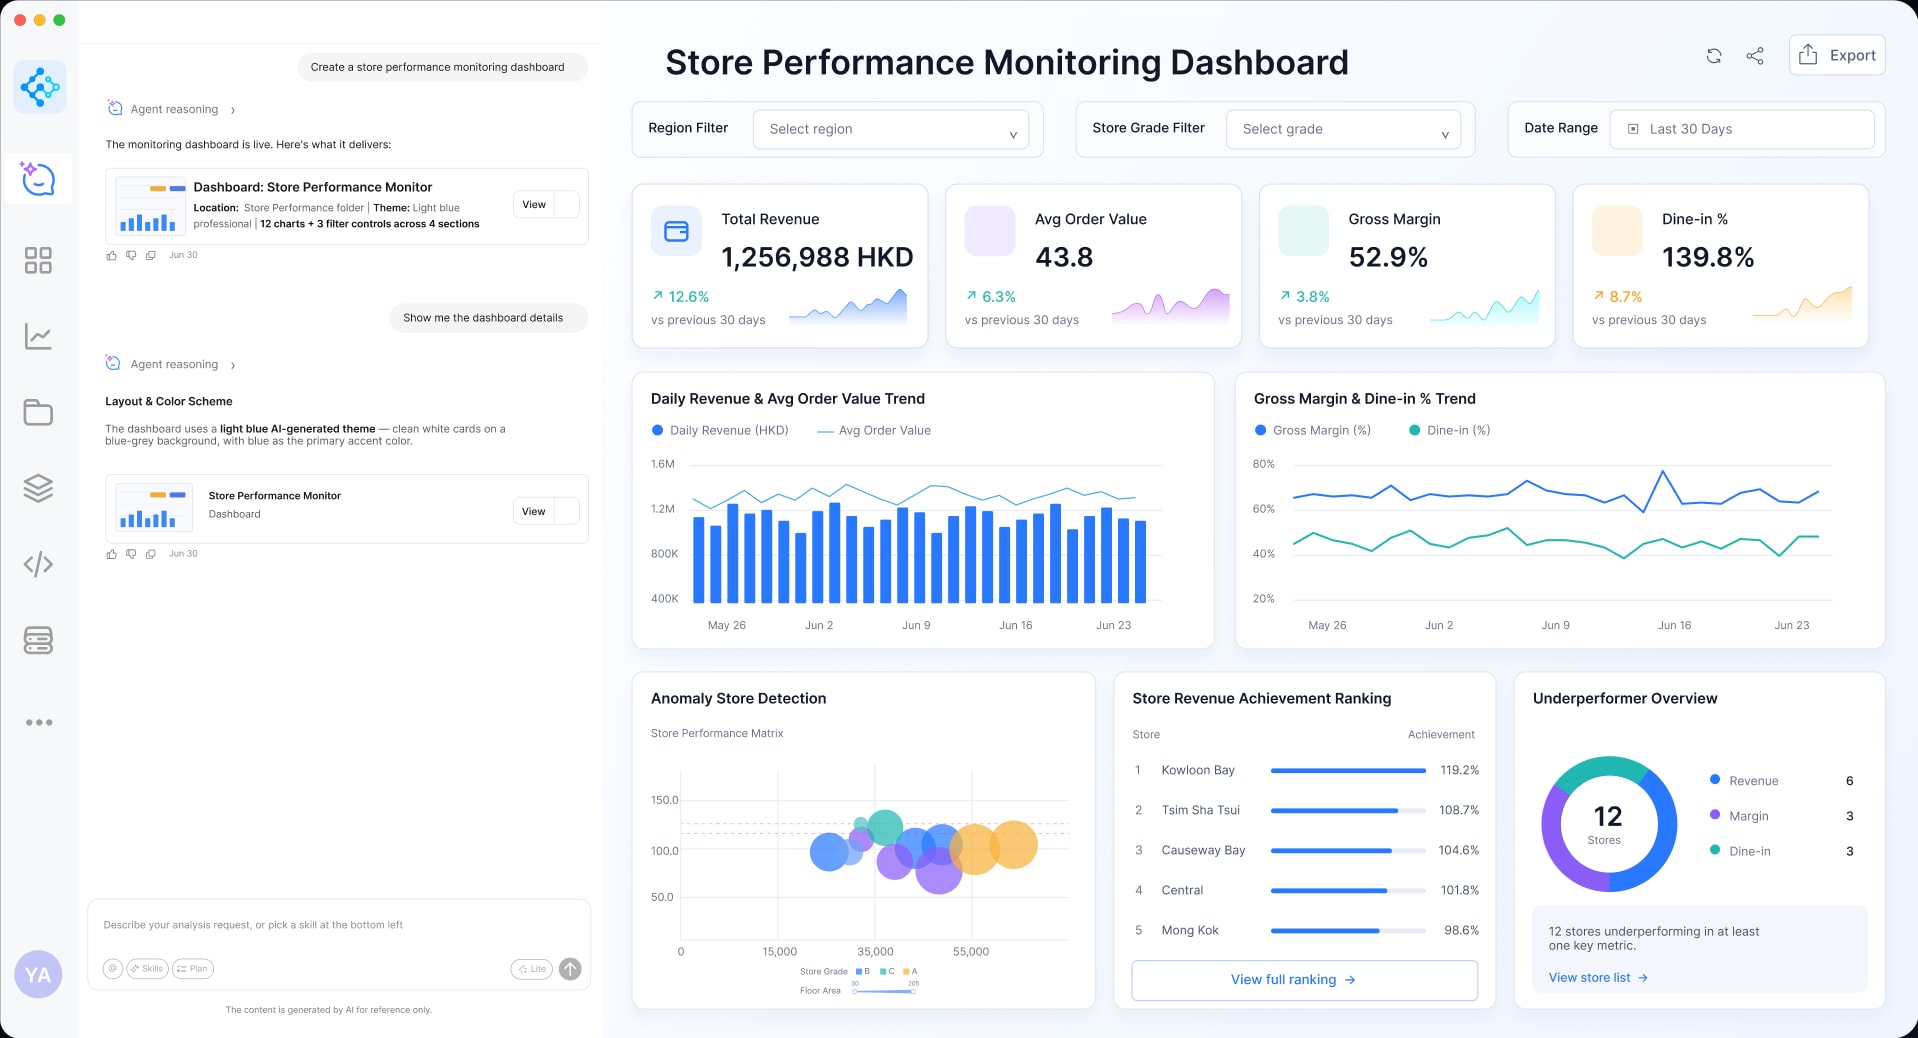Select Revenue legend in Underperformer Overview

[1744, 780]
